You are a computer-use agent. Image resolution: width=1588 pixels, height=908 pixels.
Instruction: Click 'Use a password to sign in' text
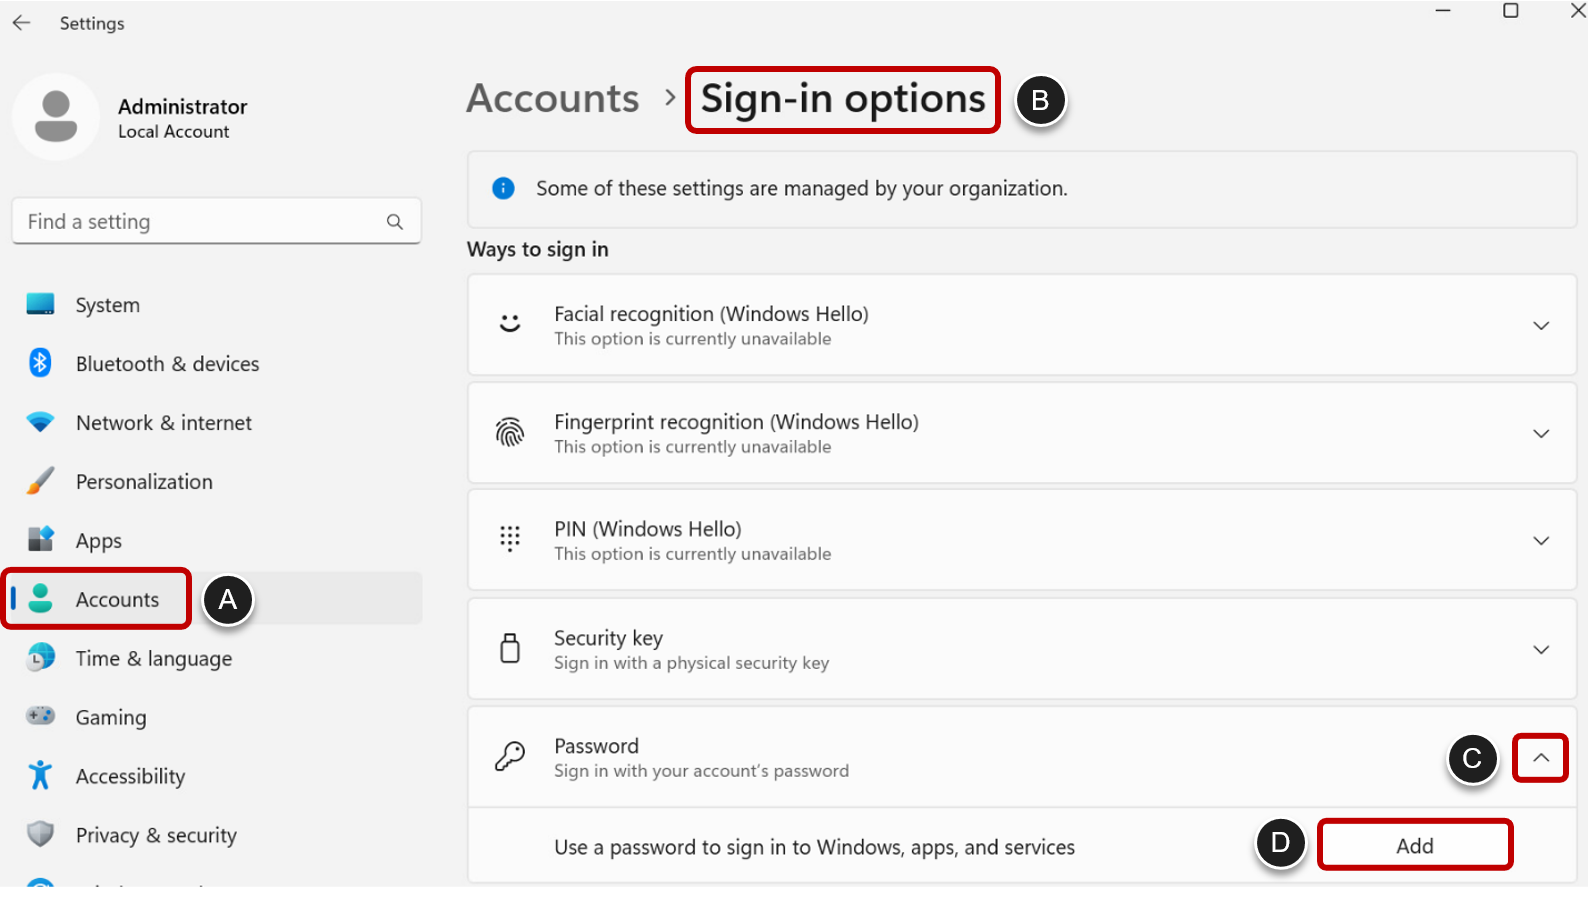815,848
